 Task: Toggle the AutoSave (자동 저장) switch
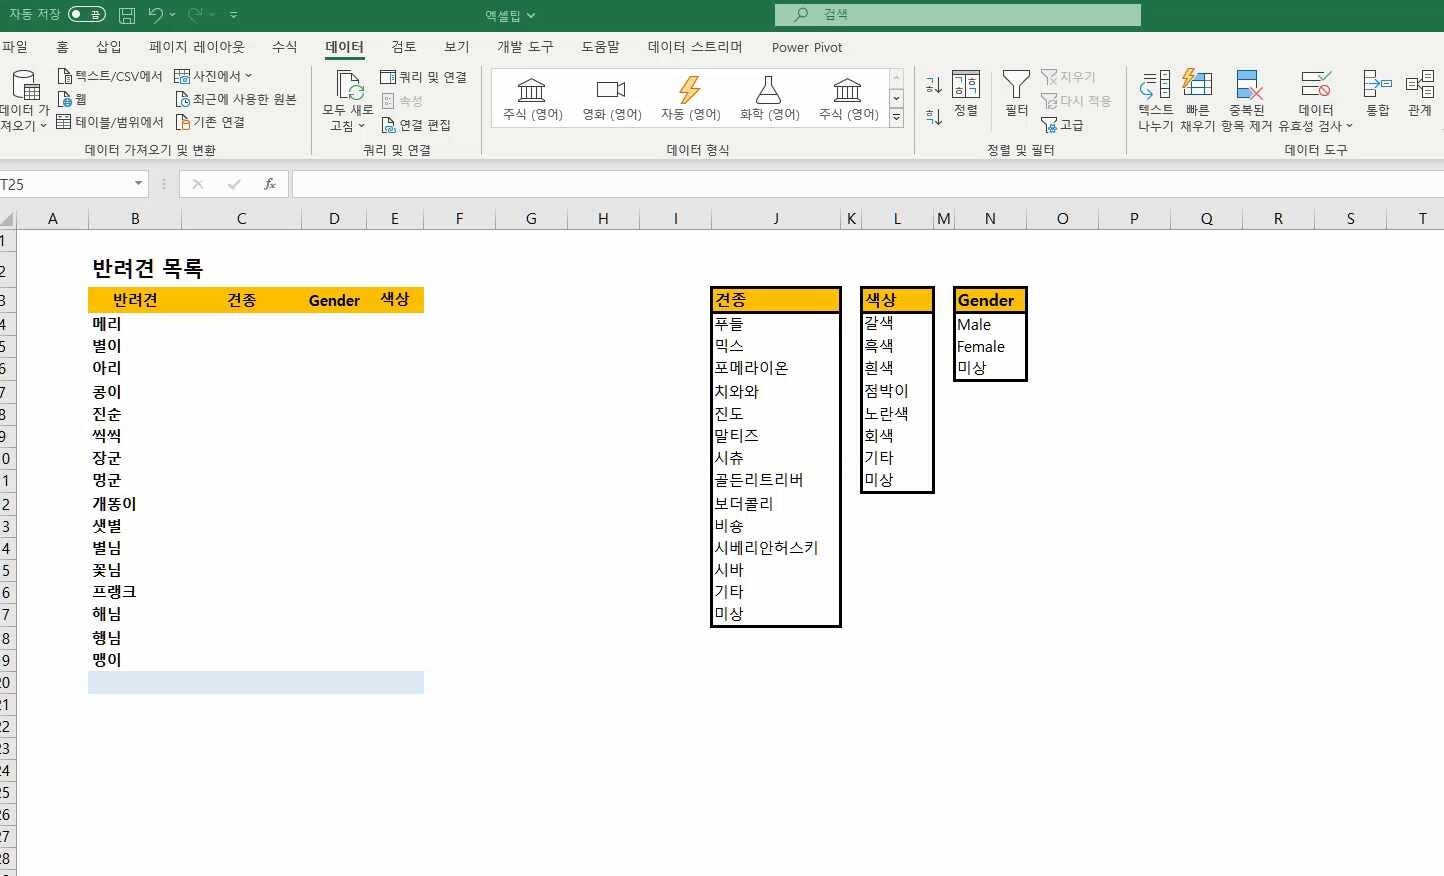(x=87, y=15)
